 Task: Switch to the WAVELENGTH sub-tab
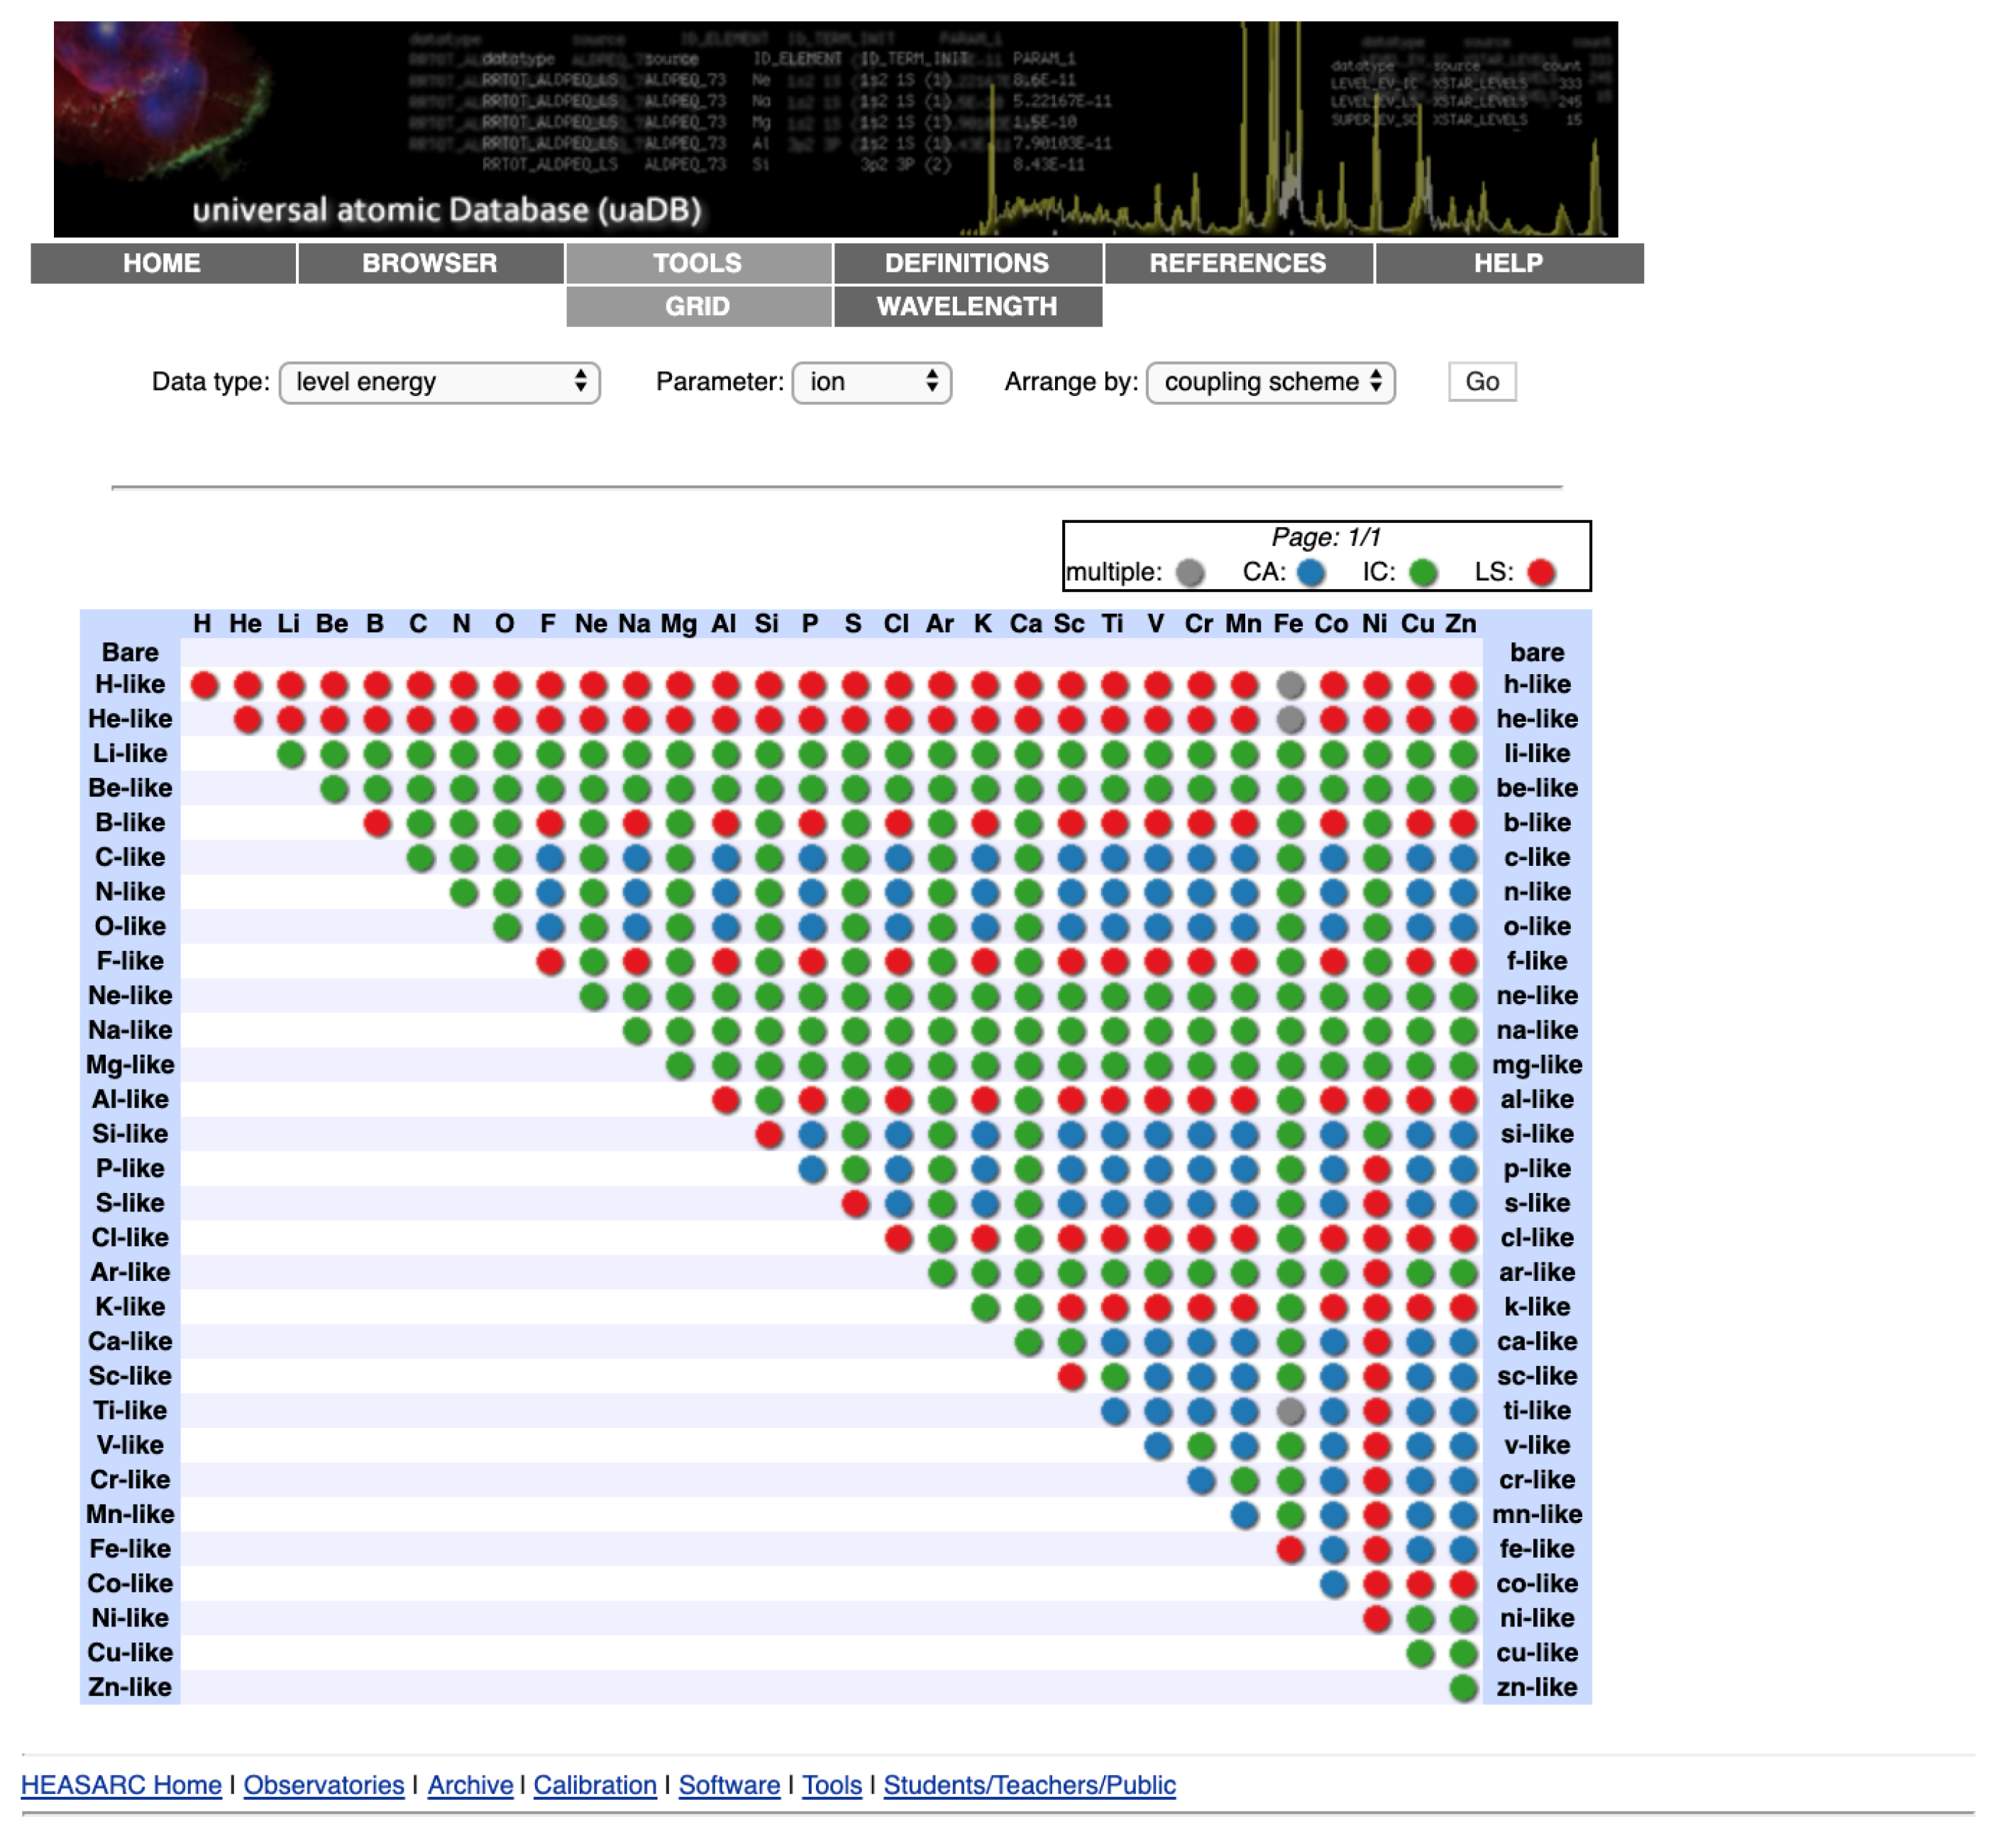(x=967, y=306)
